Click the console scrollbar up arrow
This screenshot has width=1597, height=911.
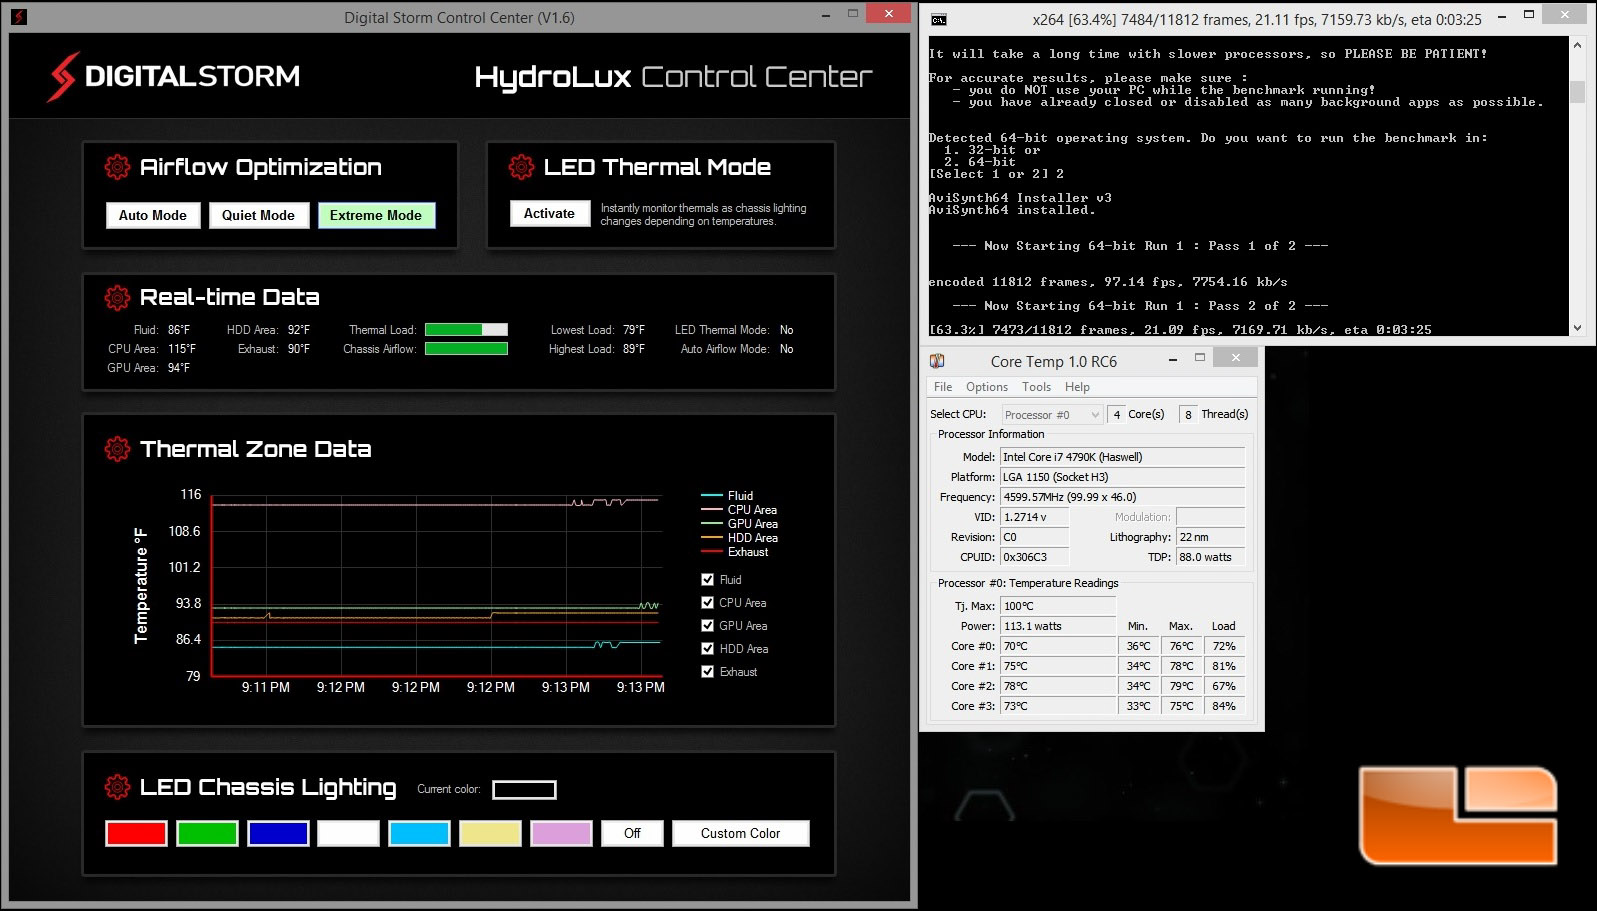[x=1578, y=45]
